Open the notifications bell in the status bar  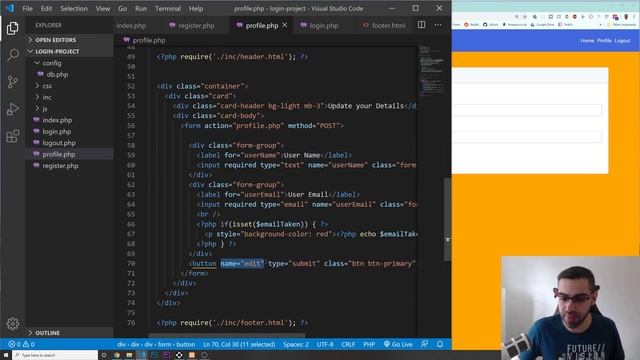coord(440,344)
